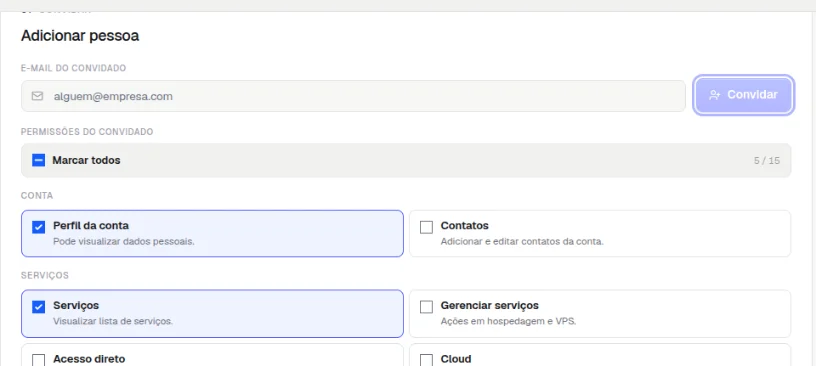This screenshot has height=366, width=816.
Task: Uncheck the Perfil da conta permission
Action: [39, 227]
